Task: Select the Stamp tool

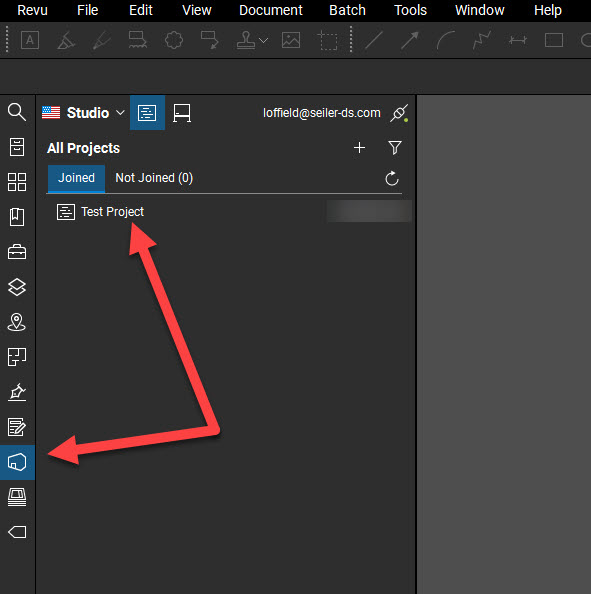Action: [245, 40]
